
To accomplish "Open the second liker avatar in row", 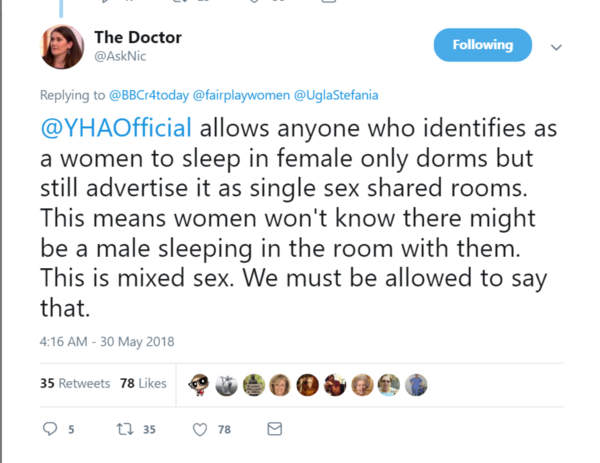I will click(227, 384).
